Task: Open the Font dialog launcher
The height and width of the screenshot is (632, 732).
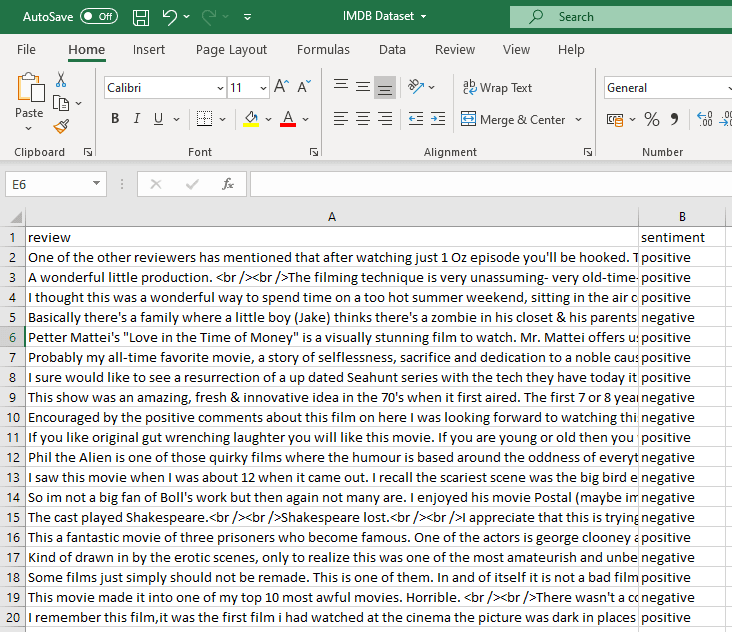Action: coord(314,152)
